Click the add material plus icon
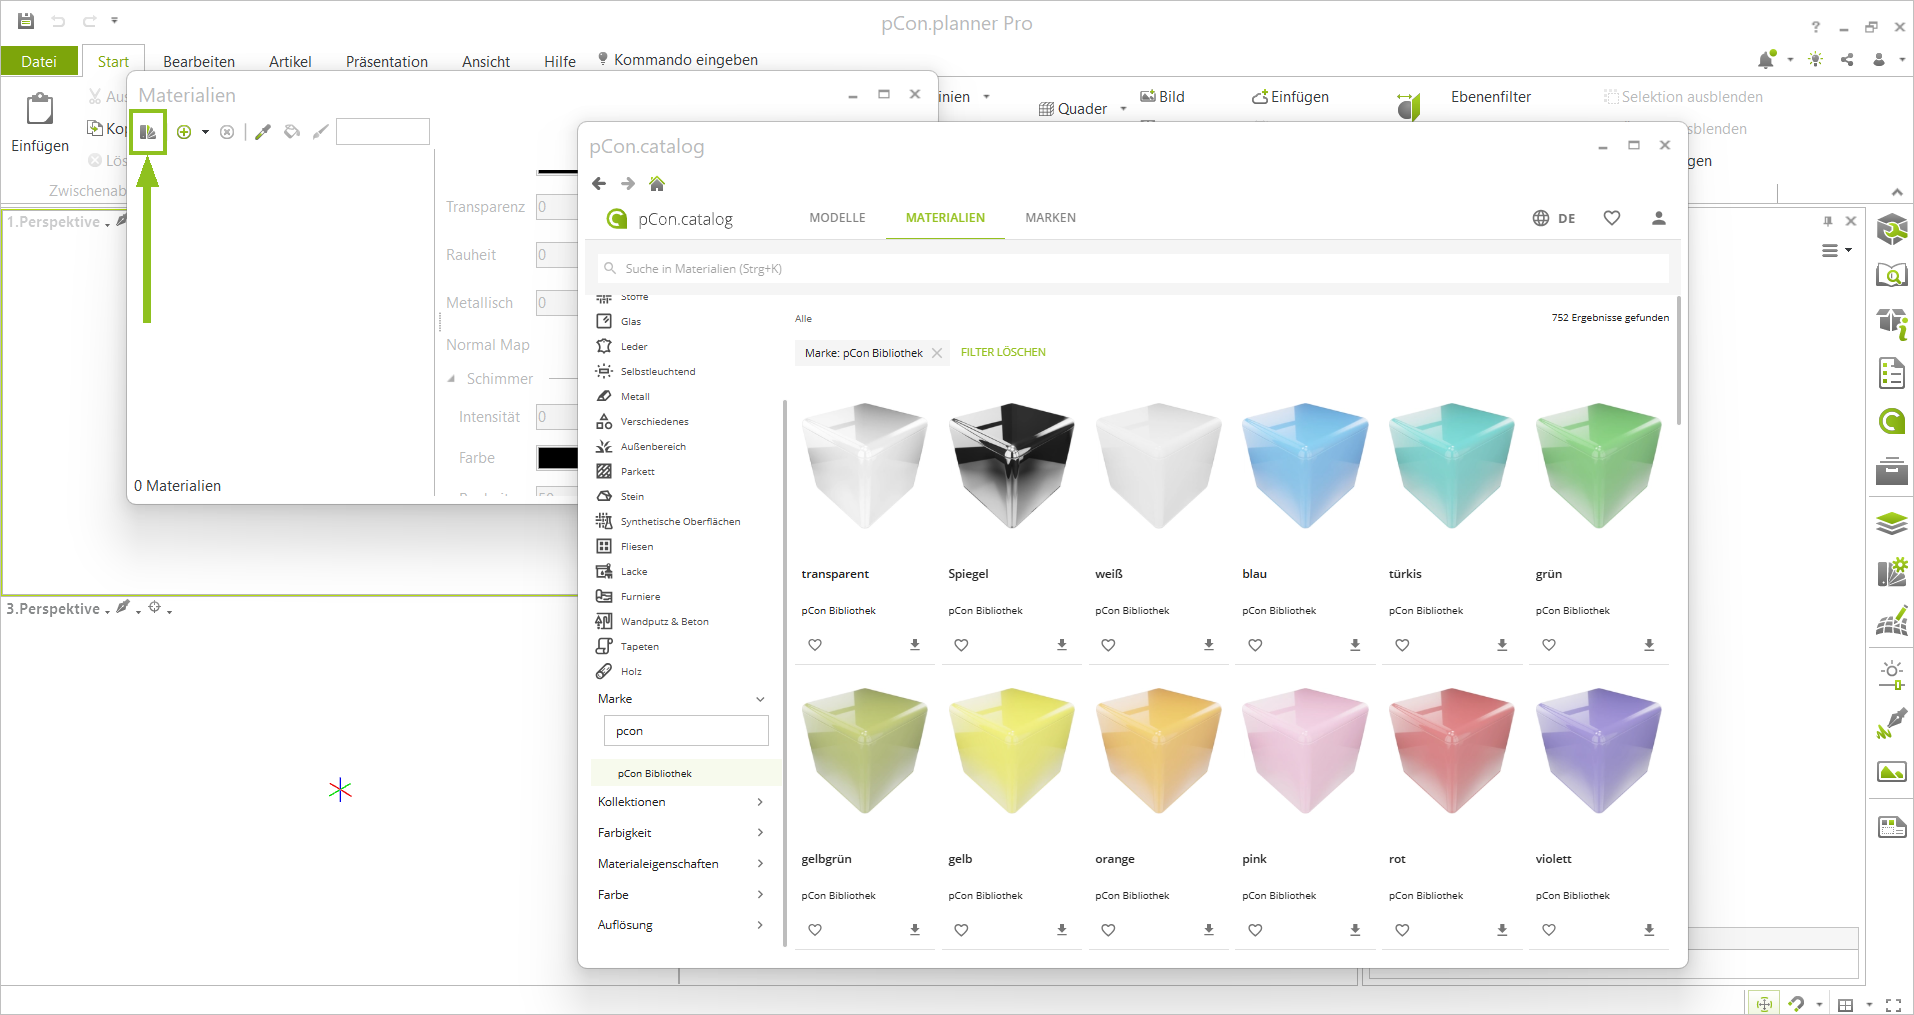Viewport: 1914px width, 1015px height. [x=184, y=132]
